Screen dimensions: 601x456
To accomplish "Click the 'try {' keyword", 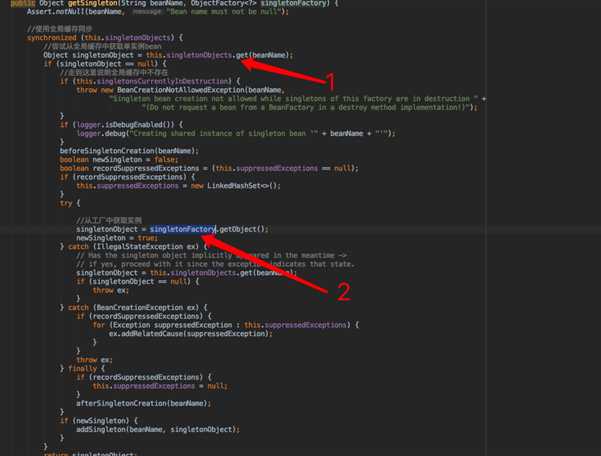I will click(x=70, y=203).
